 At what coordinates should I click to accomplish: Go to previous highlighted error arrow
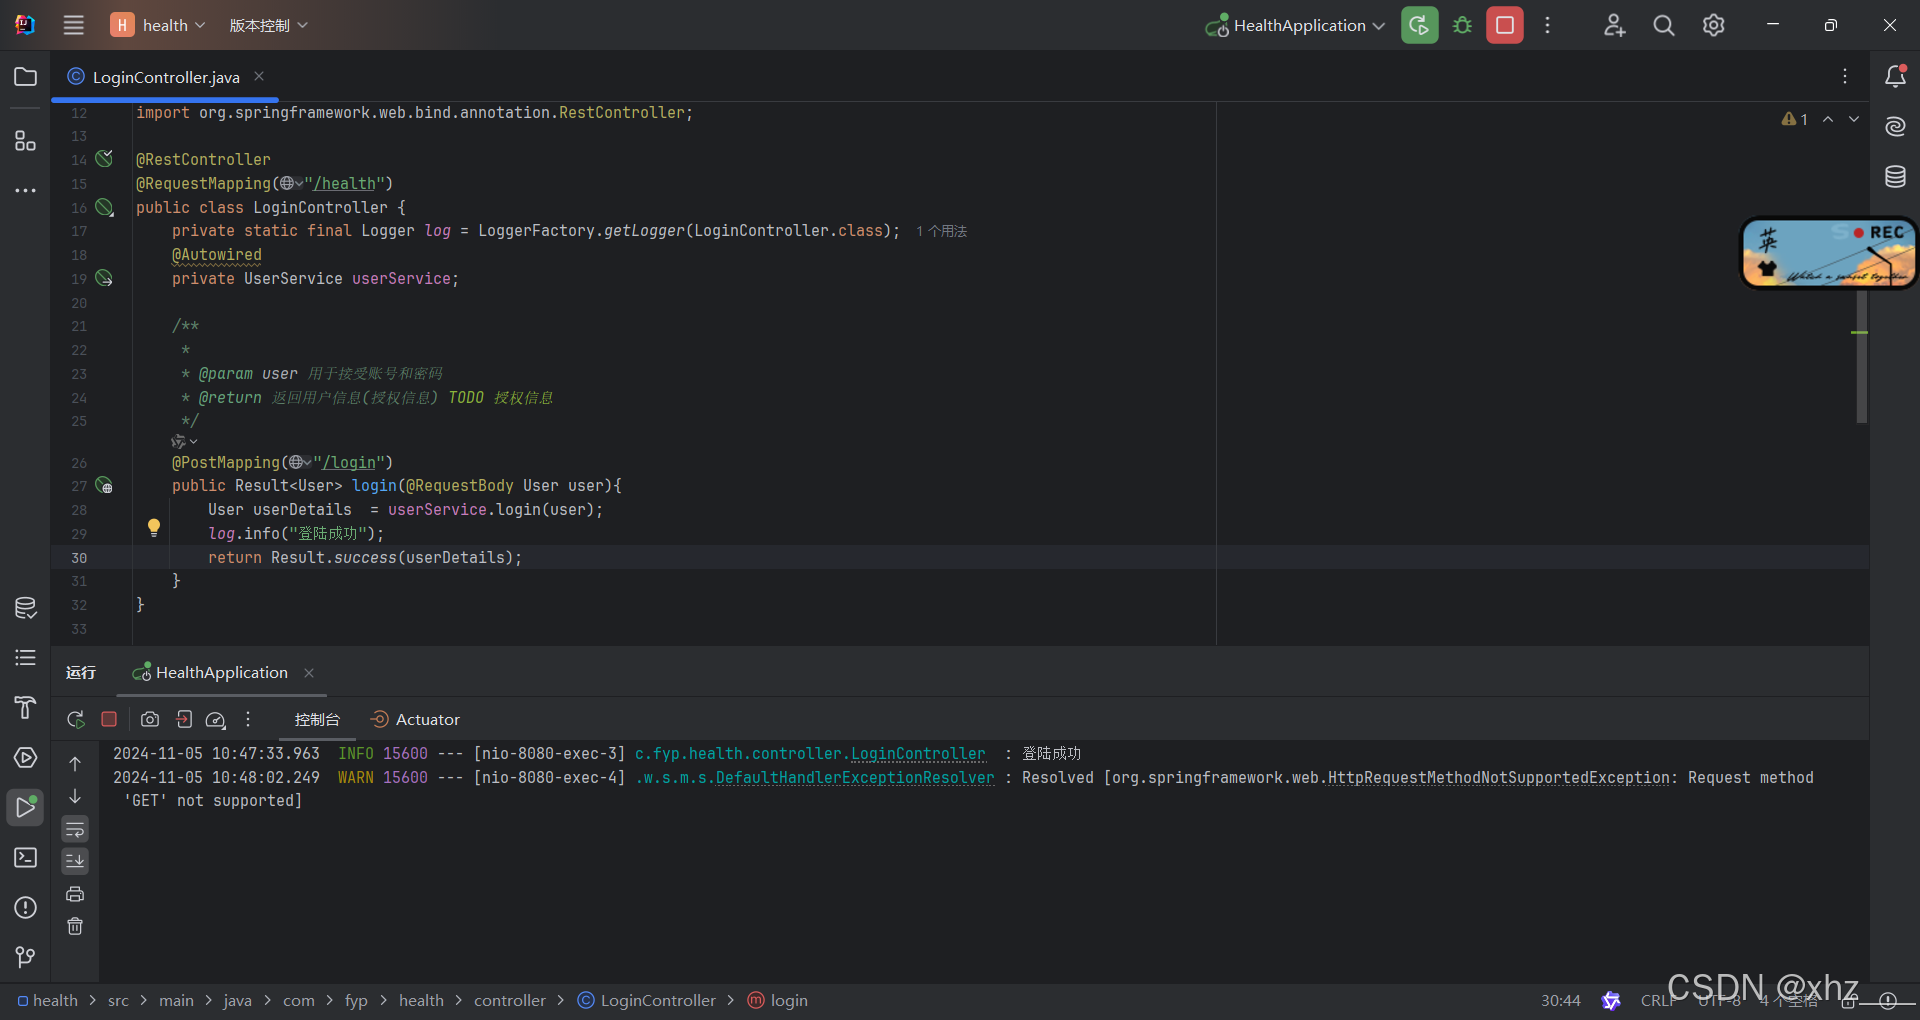(1828, 119)
